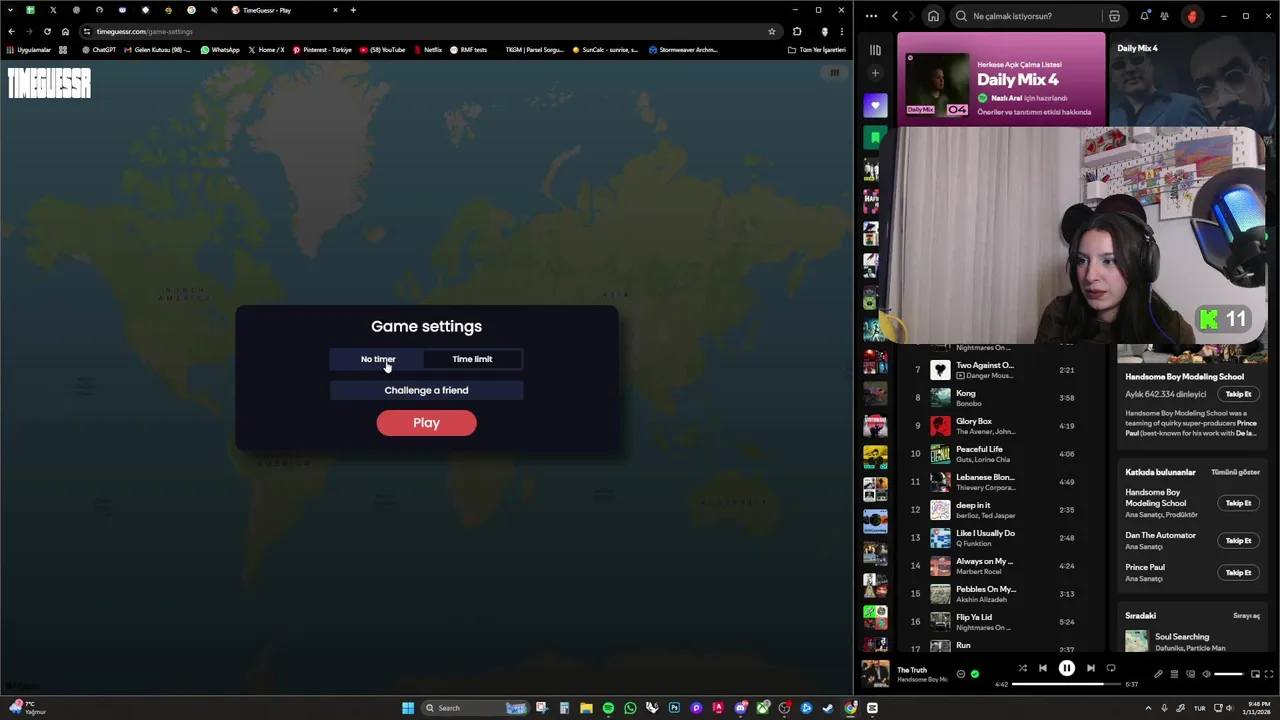Viewport: 1280px width, 720px height.
Task: Pause the current song
Action: pos(1066,668)
